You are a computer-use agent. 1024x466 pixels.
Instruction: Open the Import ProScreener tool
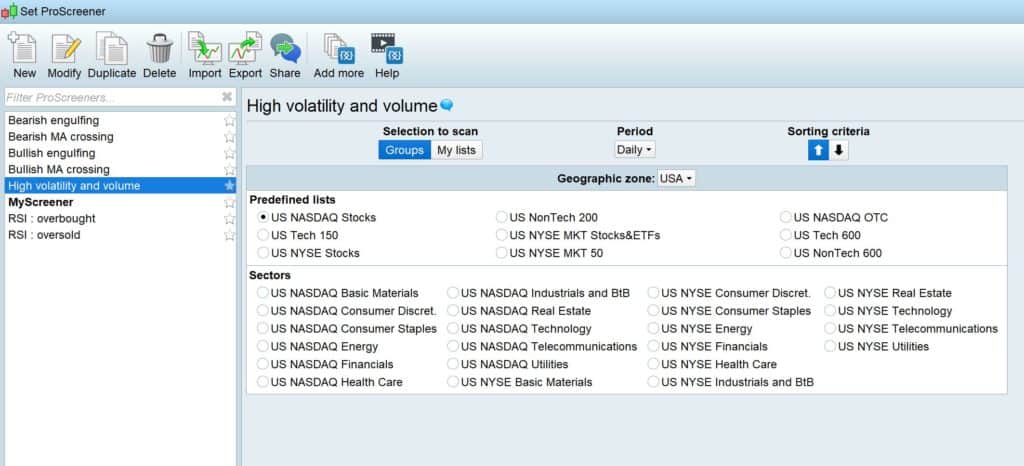point(205,49)
